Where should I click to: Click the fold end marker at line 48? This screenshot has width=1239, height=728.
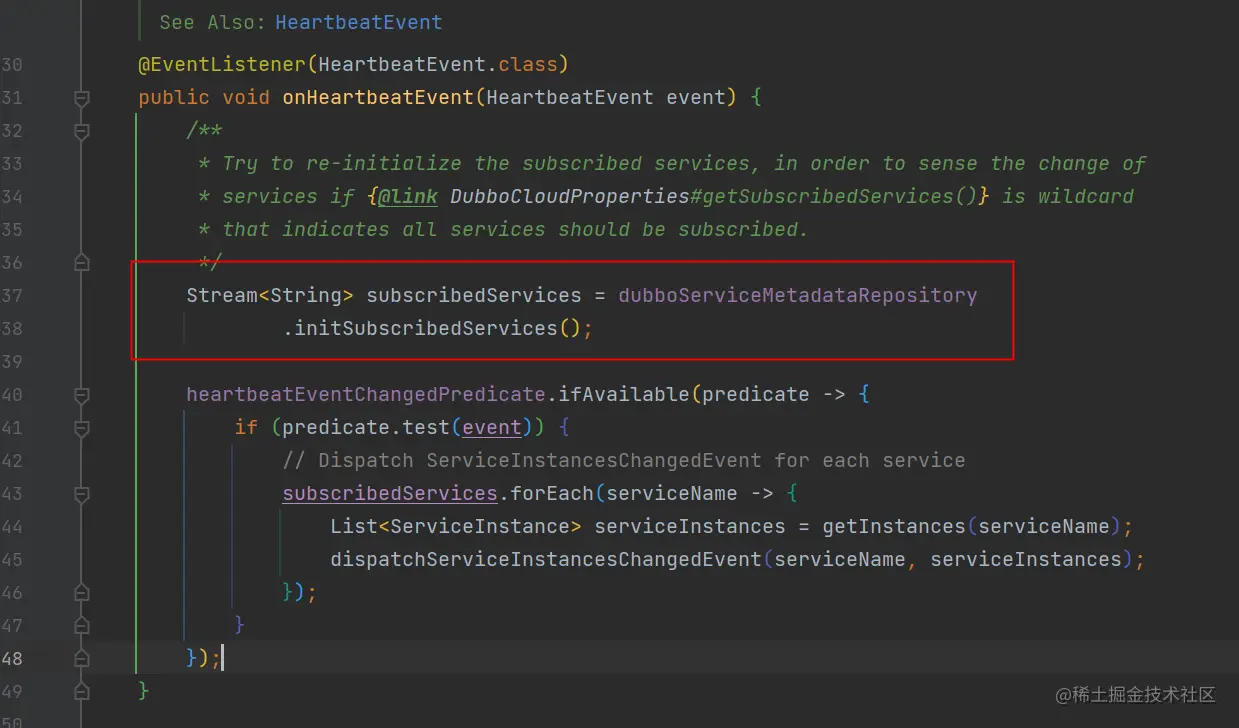[82, 658]
